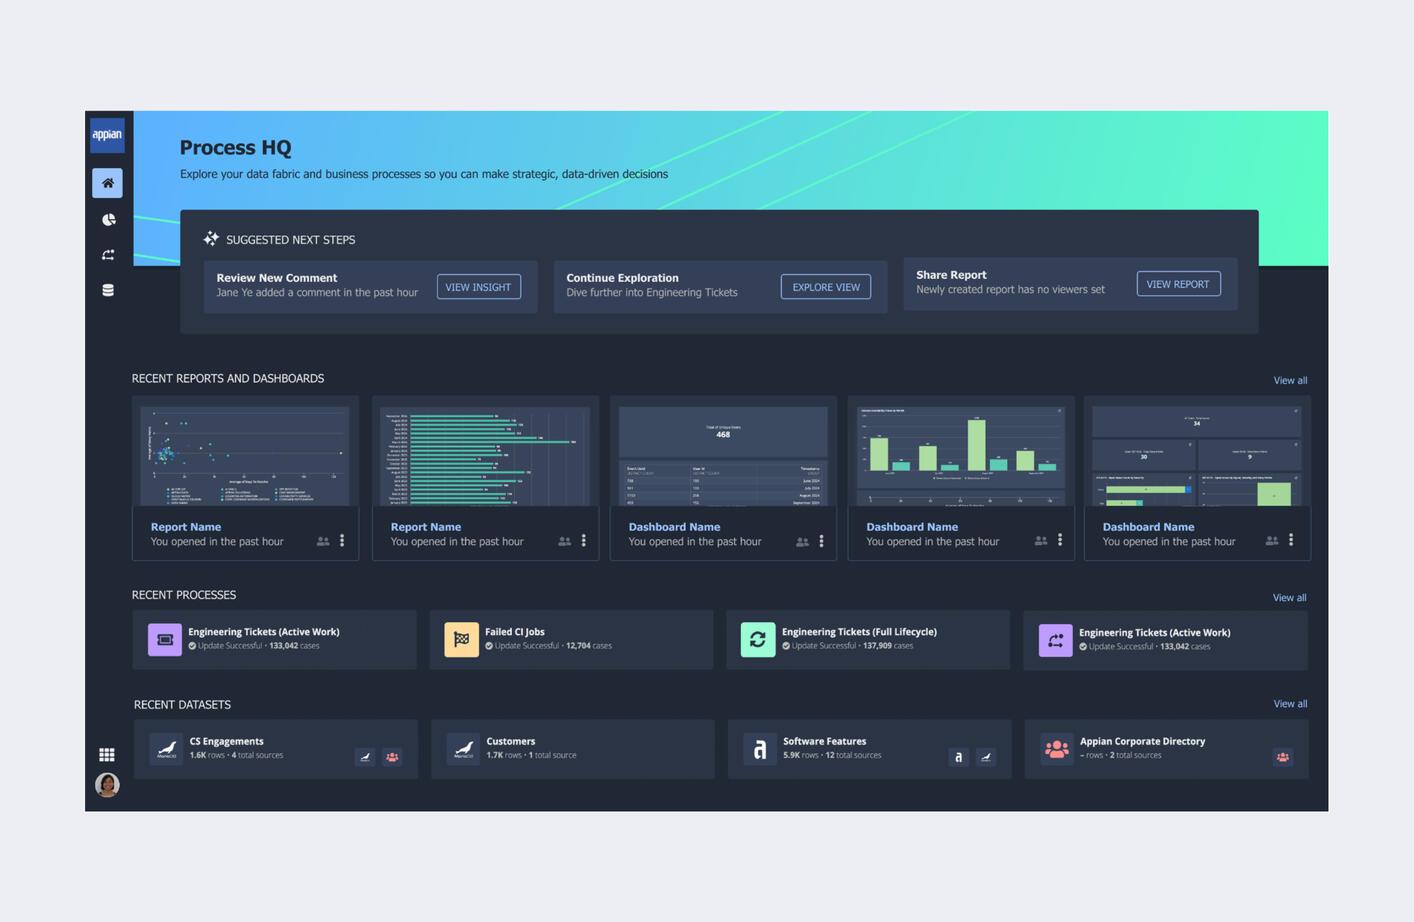1414x922 pixels.
Task: Click View all for Recent Datasets
Action: [1289, 703]
